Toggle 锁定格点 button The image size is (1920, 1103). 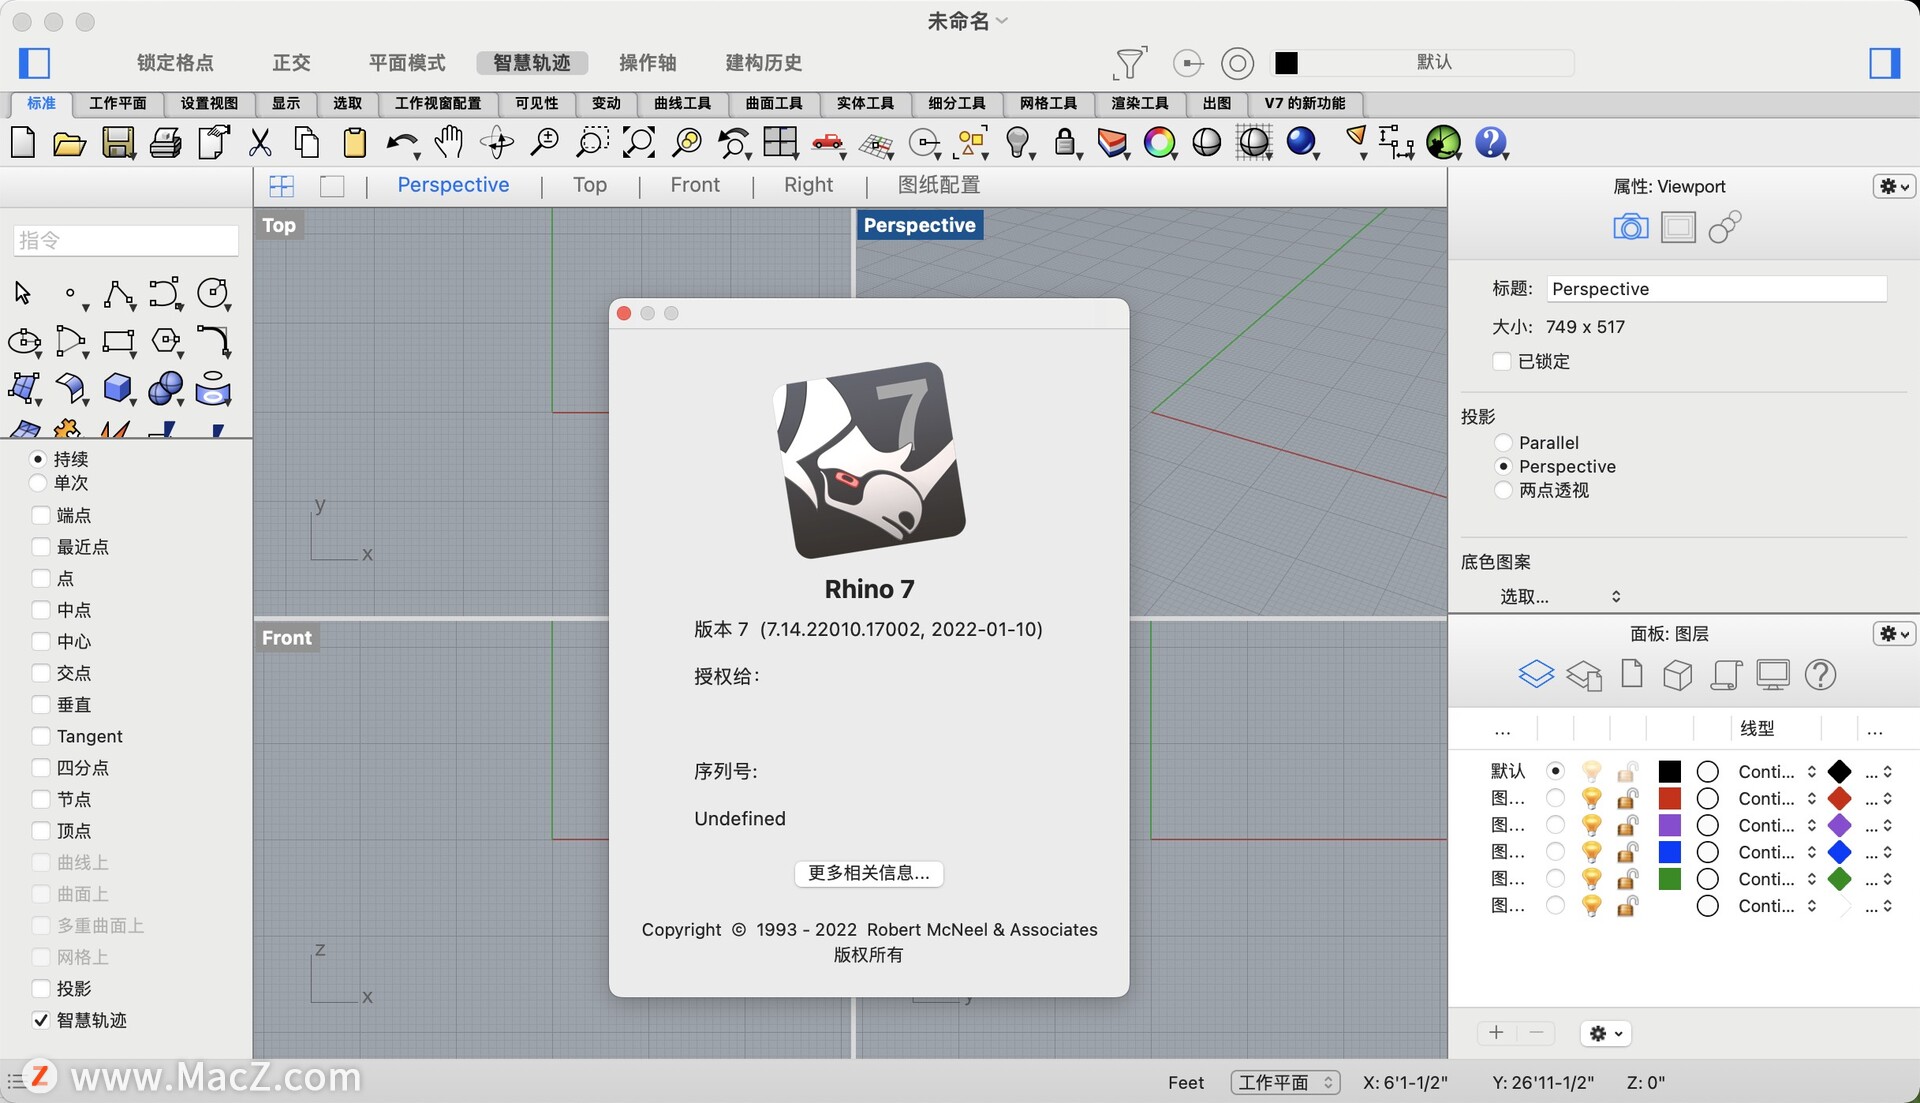(x=175, y=63)
